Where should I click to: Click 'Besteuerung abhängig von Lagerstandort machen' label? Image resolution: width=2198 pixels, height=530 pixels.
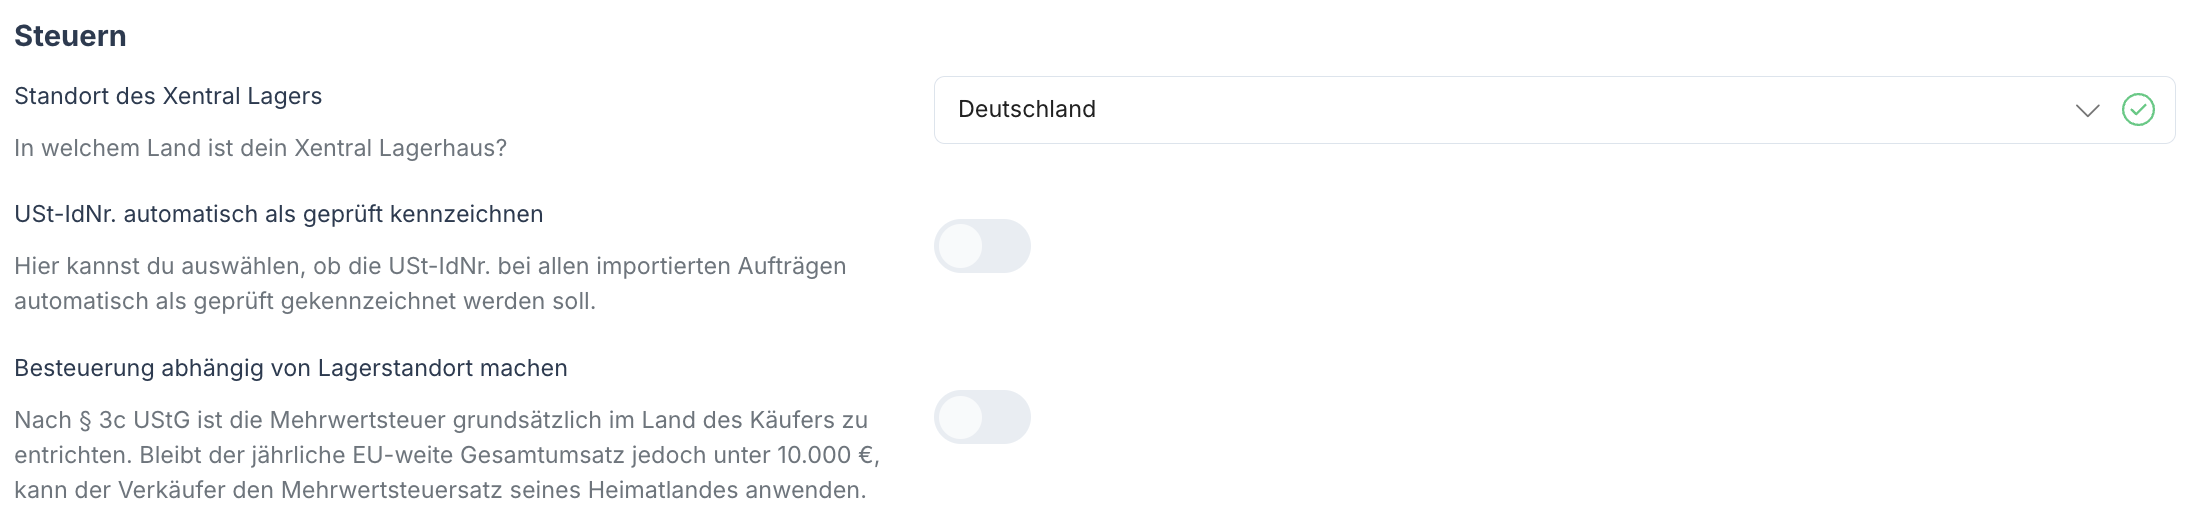290,368
